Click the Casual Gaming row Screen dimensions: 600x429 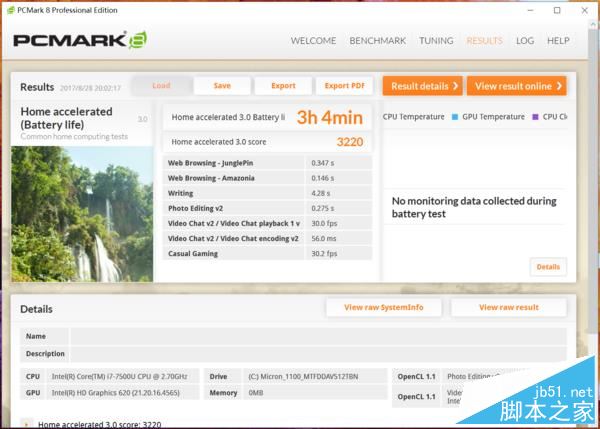267,253
